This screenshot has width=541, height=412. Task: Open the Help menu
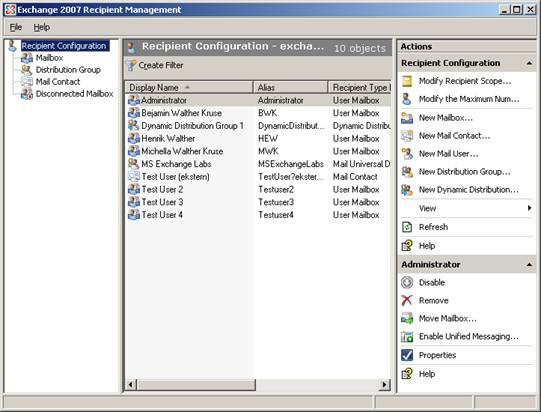pos(41,27)
